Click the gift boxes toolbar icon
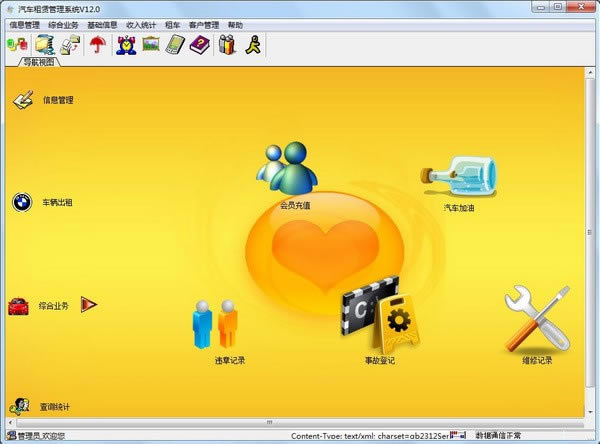Image resolution: width=600 pixels, height=444 pixels. tap(227, 44)
